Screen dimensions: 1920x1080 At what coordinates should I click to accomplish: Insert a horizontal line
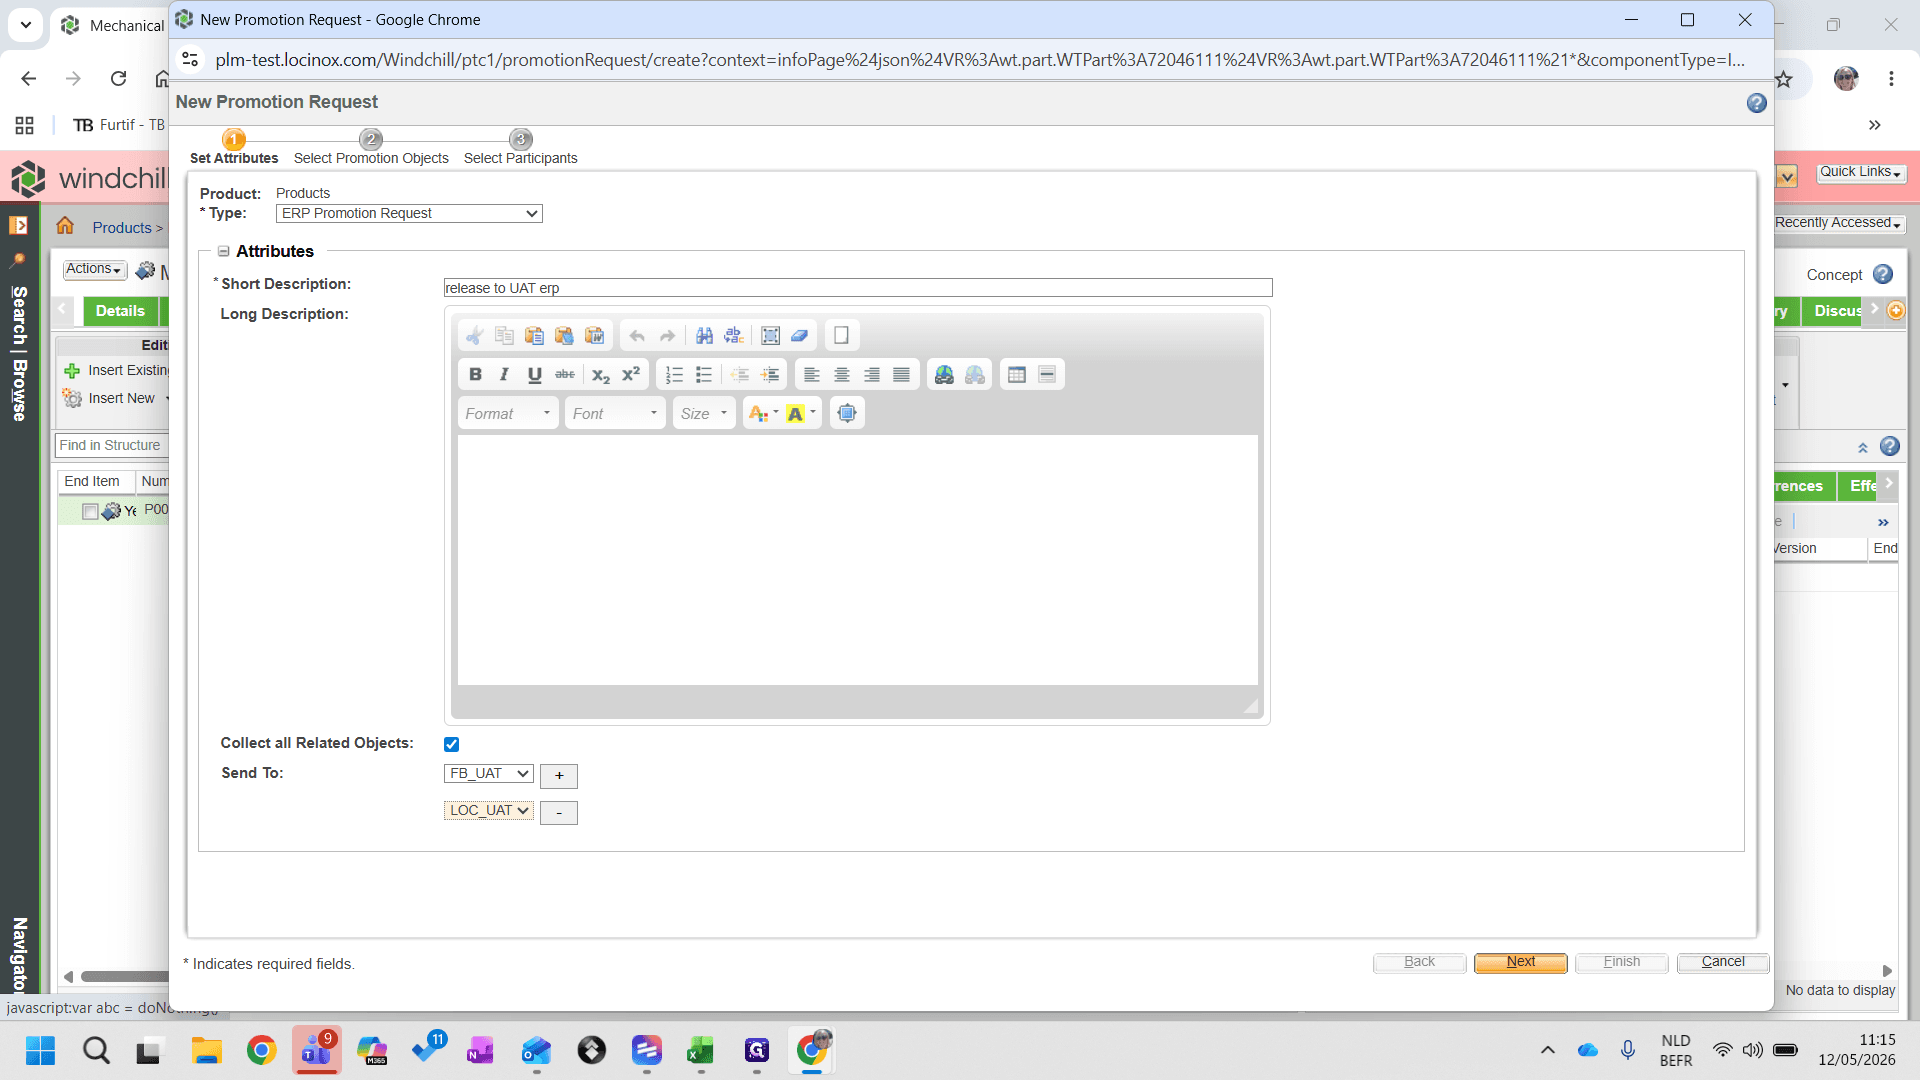point(1047,374)
